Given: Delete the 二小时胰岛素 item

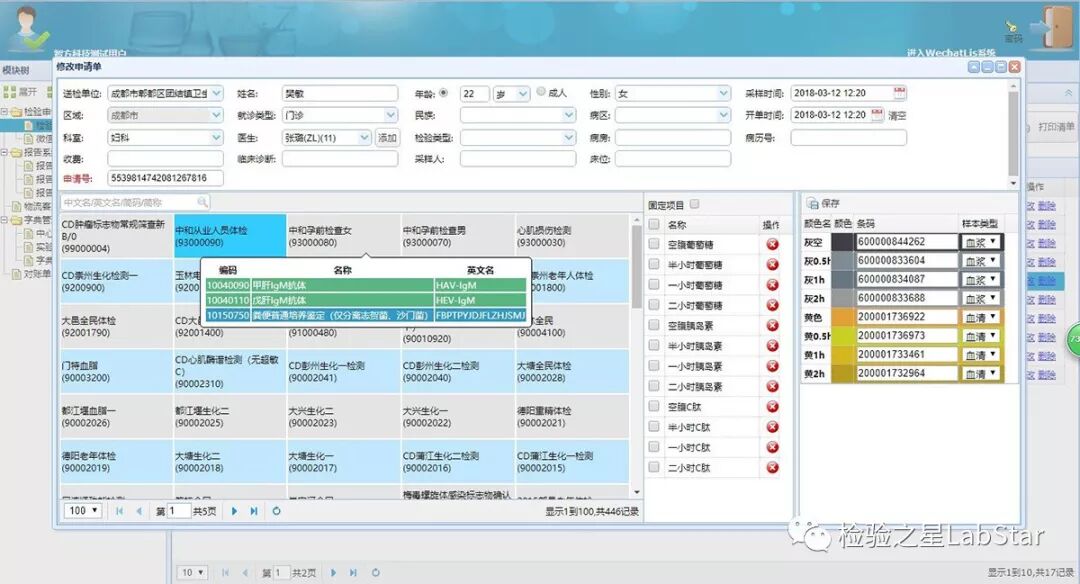Looking at the screenshot, I should pyautogui.click(x=772, y=386).
